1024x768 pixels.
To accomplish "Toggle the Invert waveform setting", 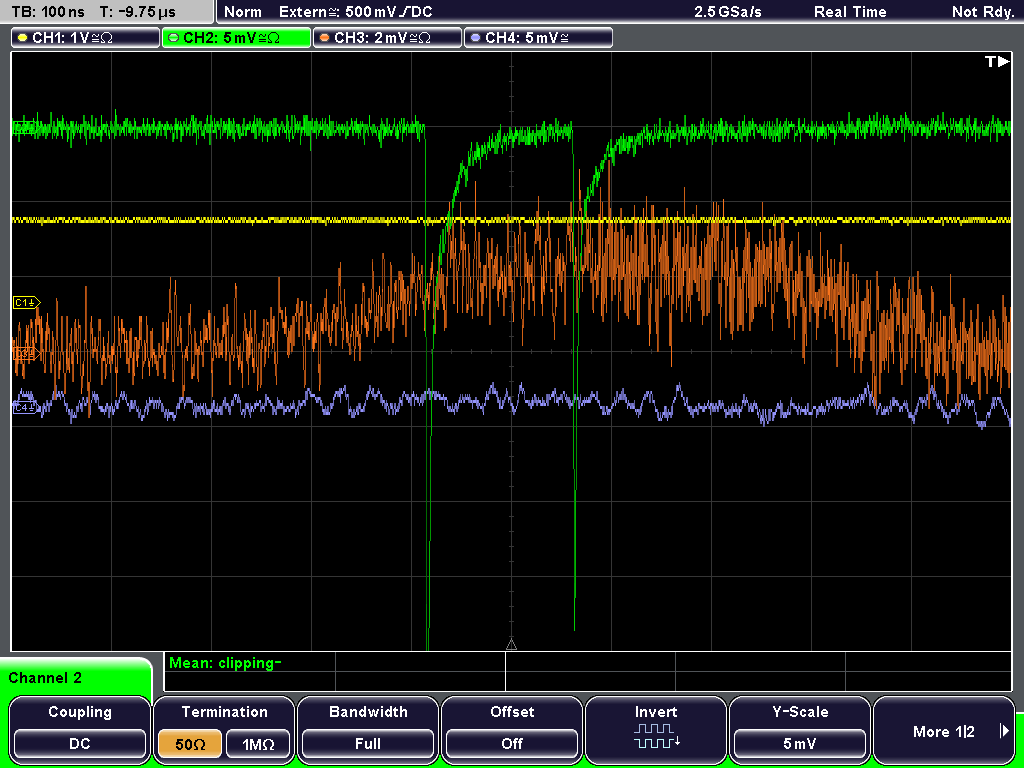I will tap(656, 731).
